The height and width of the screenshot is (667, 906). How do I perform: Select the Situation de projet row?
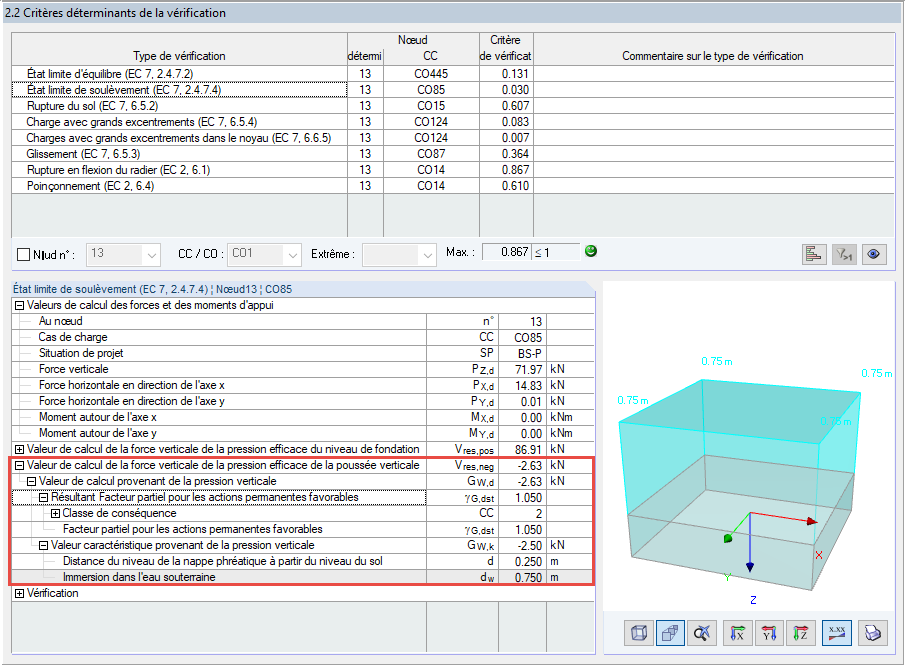pos(303,353)
